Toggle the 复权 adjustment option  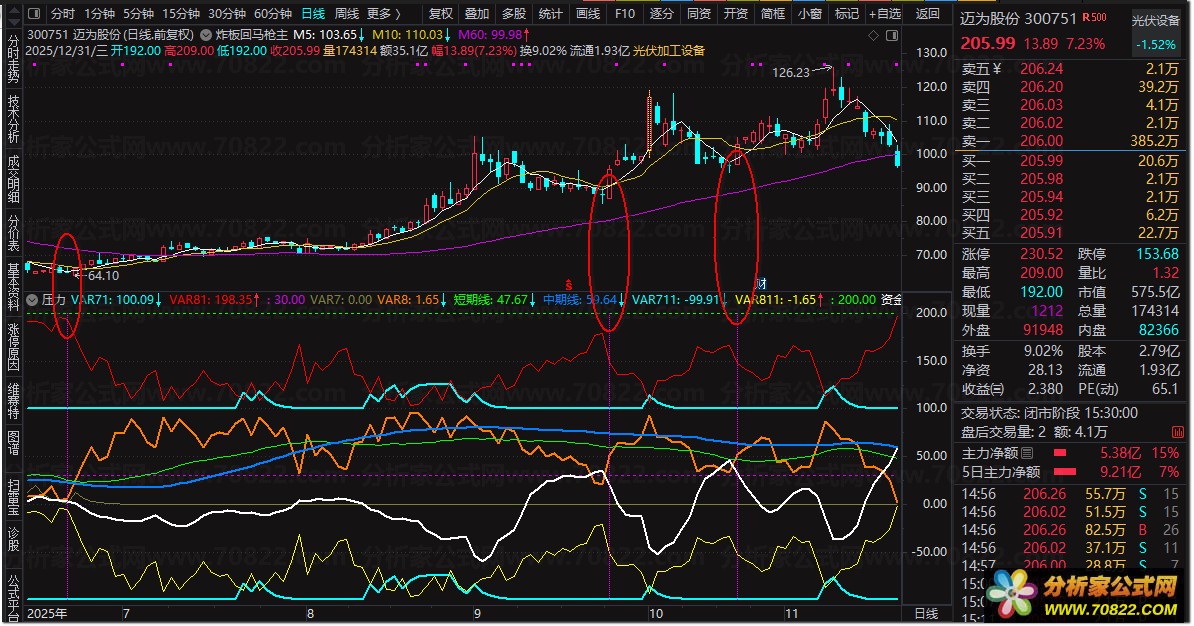click(x=440, y=14)
